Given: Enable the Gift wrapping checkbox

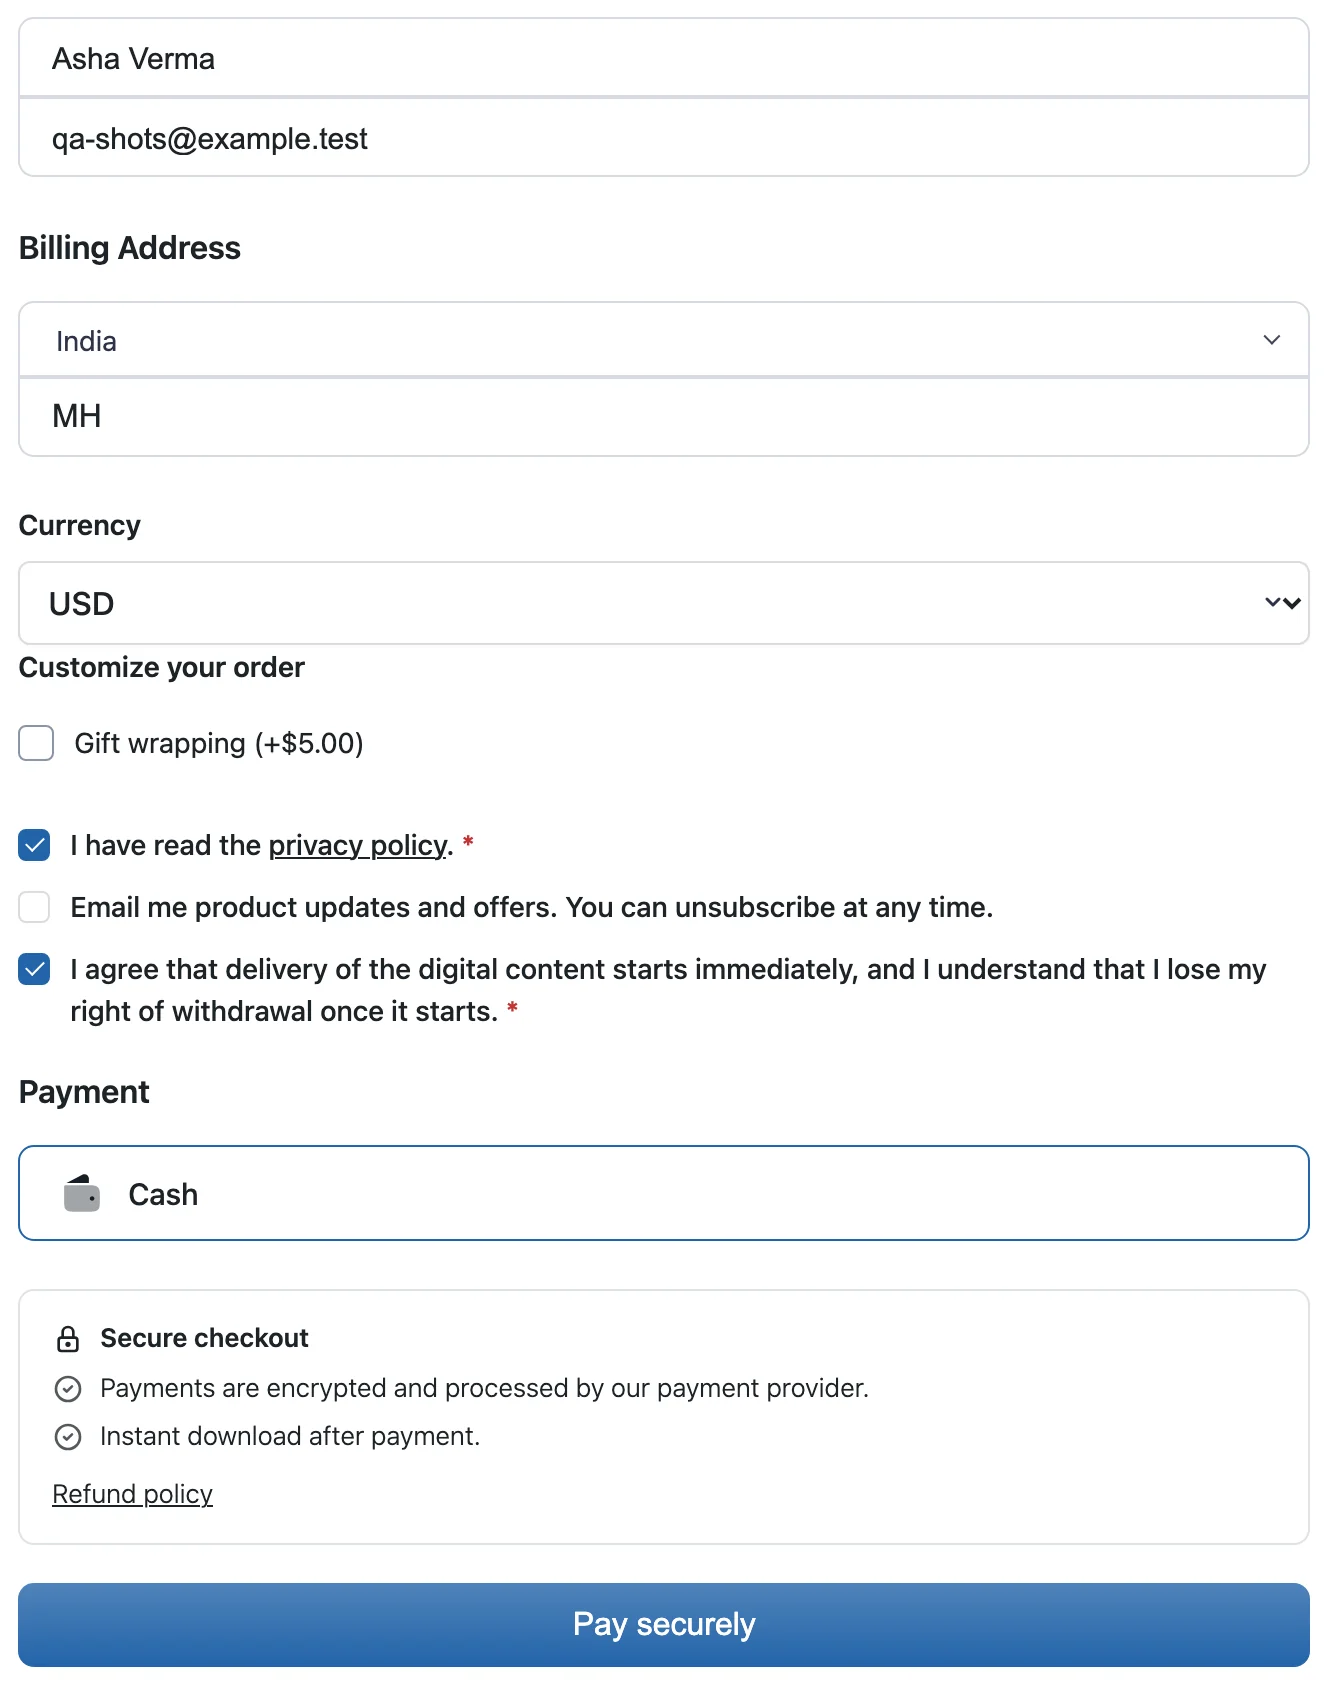Looking at the screenshot, I should pyautogui.click(x=36, y=743).
